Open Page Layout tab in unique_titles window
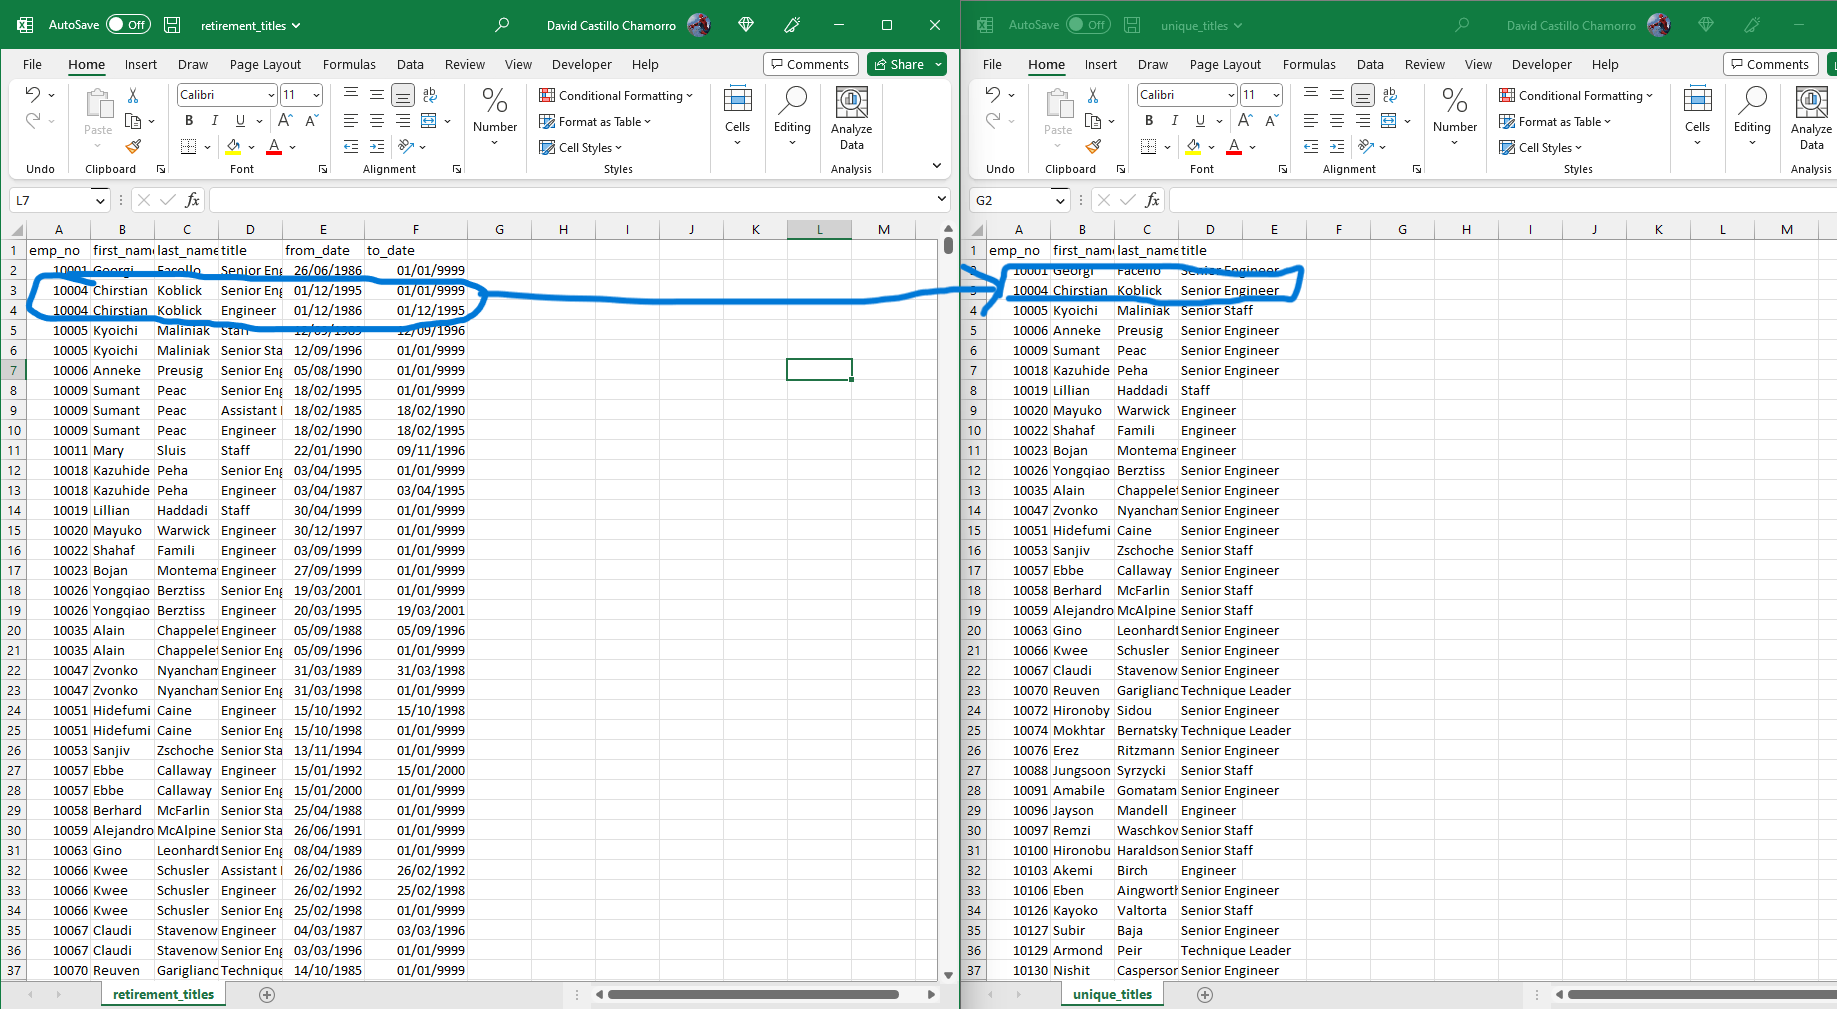This screenshot has height=1009, width=1837. coord(1225,64)
